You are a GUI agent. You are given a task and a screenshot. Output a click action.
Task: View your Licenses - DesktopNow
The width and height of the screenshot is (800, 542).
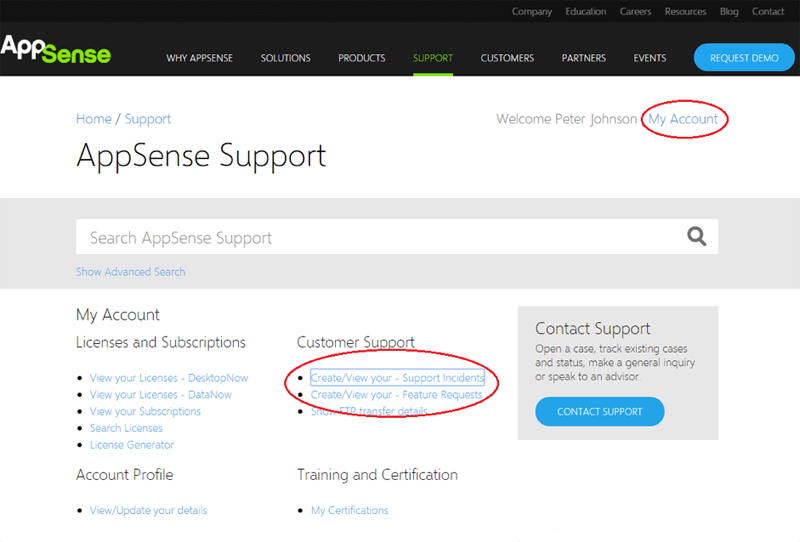coord(169,378)
